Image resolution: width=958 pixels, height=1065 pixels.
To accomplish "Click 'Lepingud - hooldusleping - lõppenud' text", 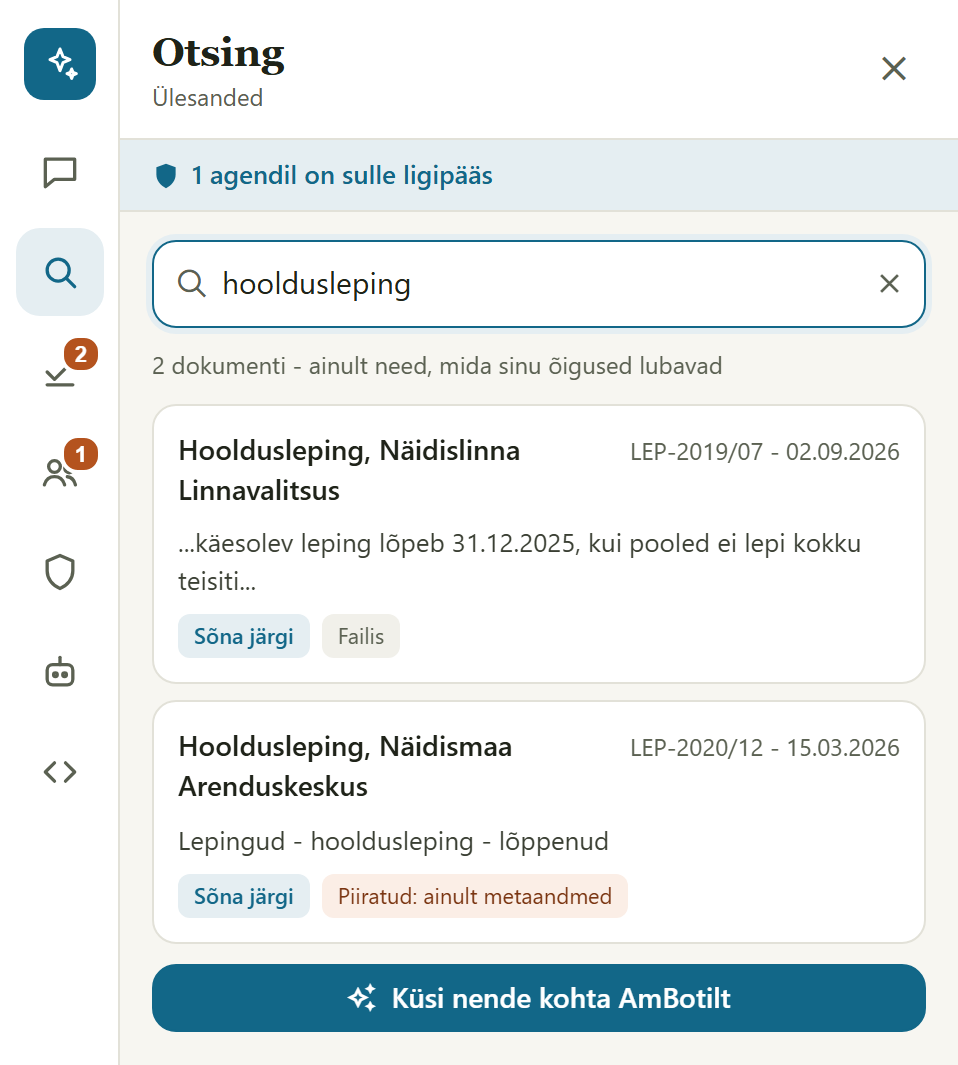I will pyautogui.click(x=393, y=842).
